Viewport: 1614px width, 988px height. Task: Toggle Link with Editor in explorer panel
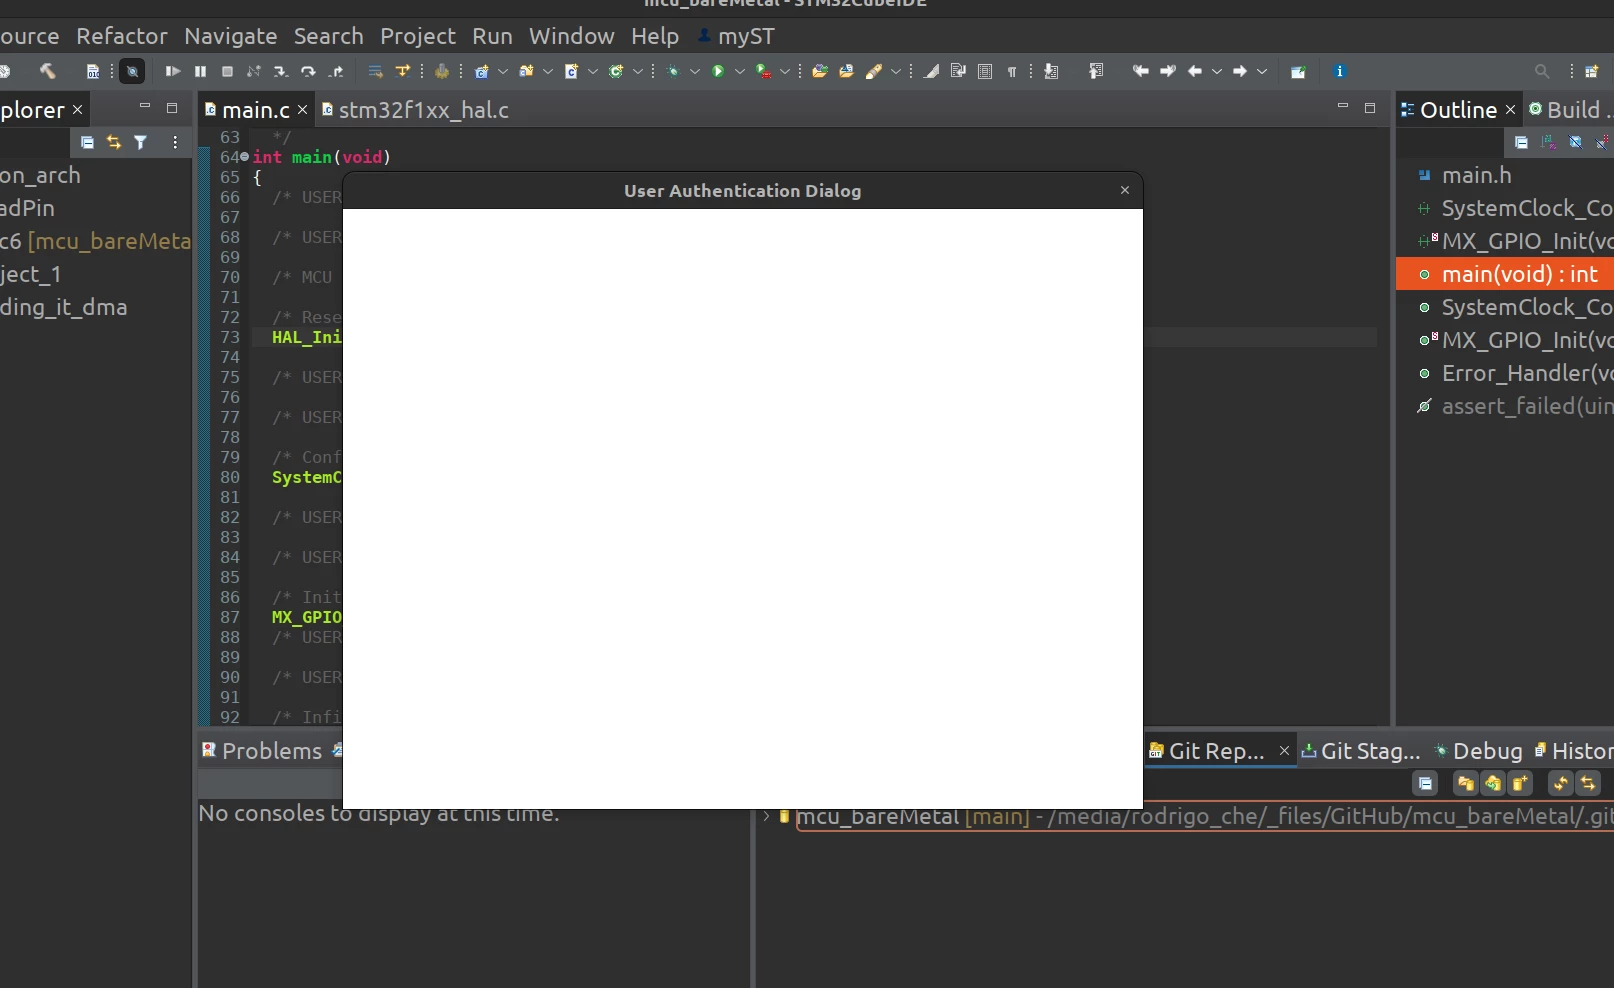click(114, 142)
